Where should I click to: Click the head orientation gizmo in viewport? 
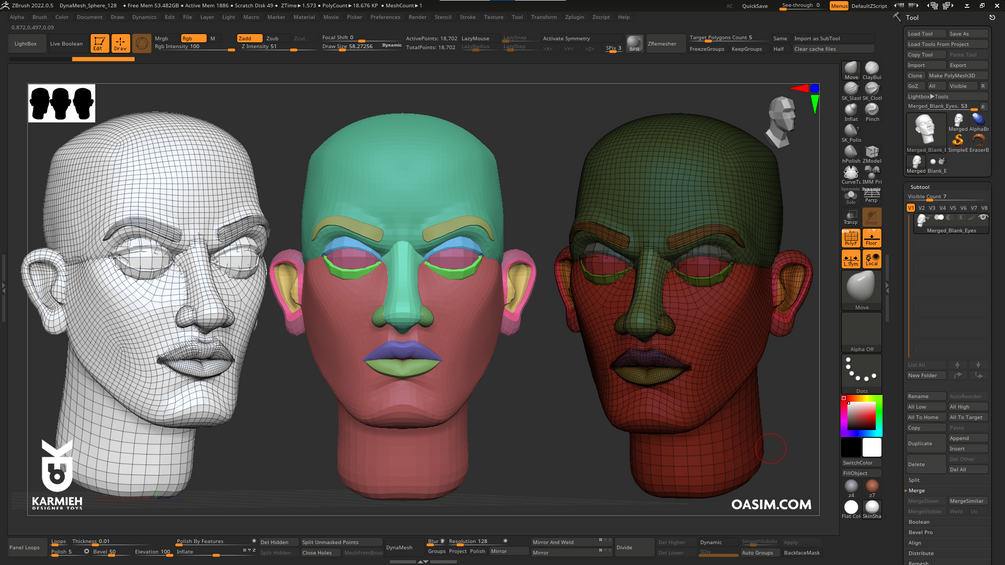[783, 121]
